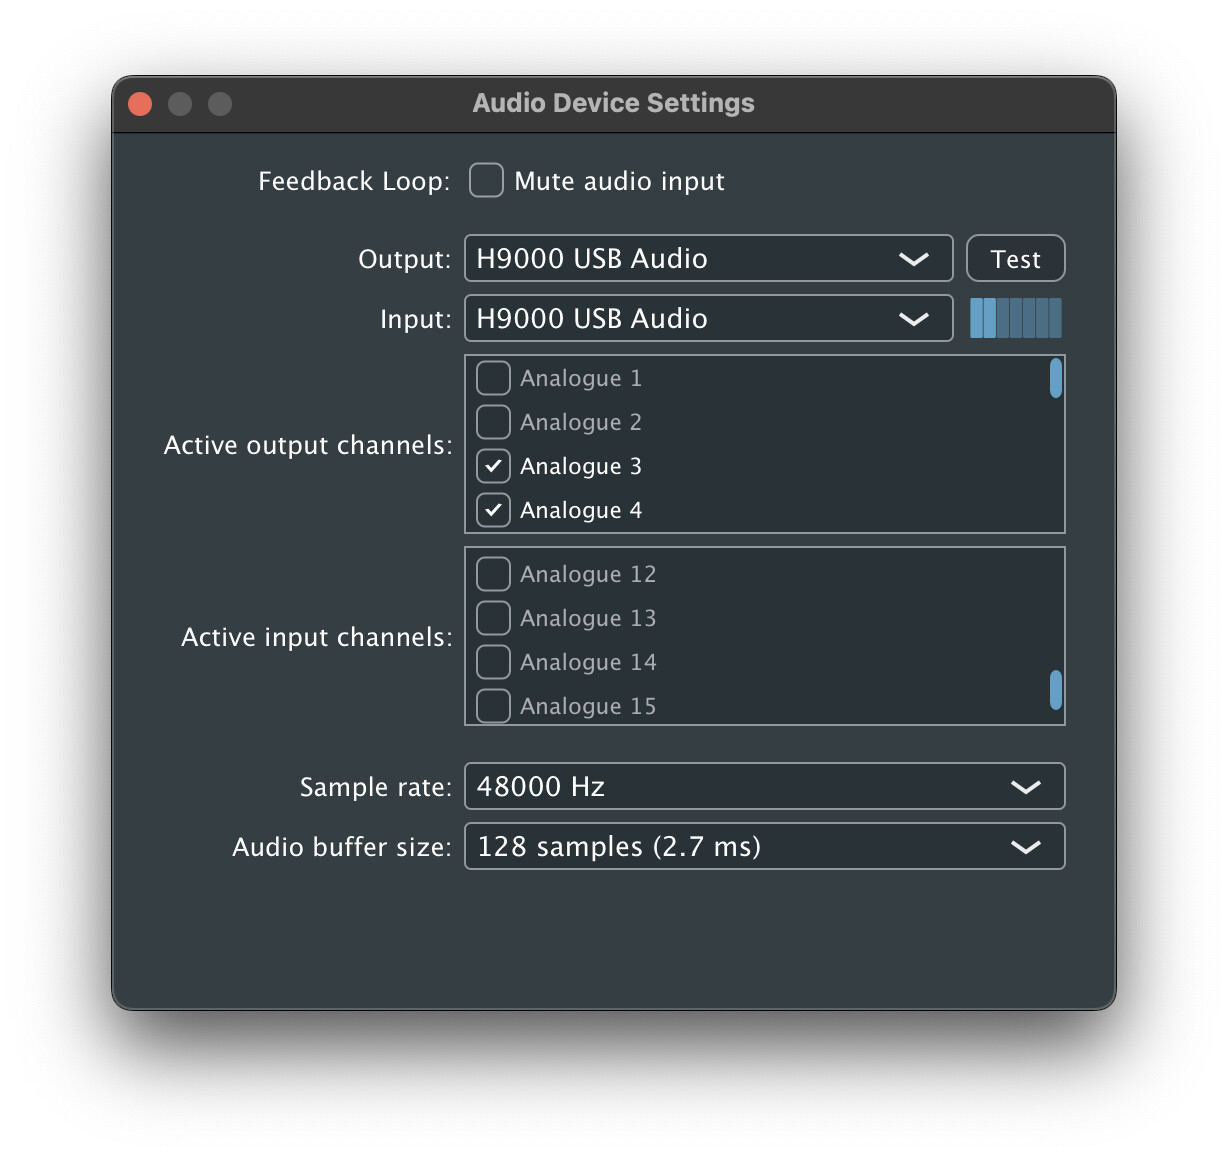Open the Input device dropdown
Screen dimensions: 1228x1158
(x=707, y=319)
